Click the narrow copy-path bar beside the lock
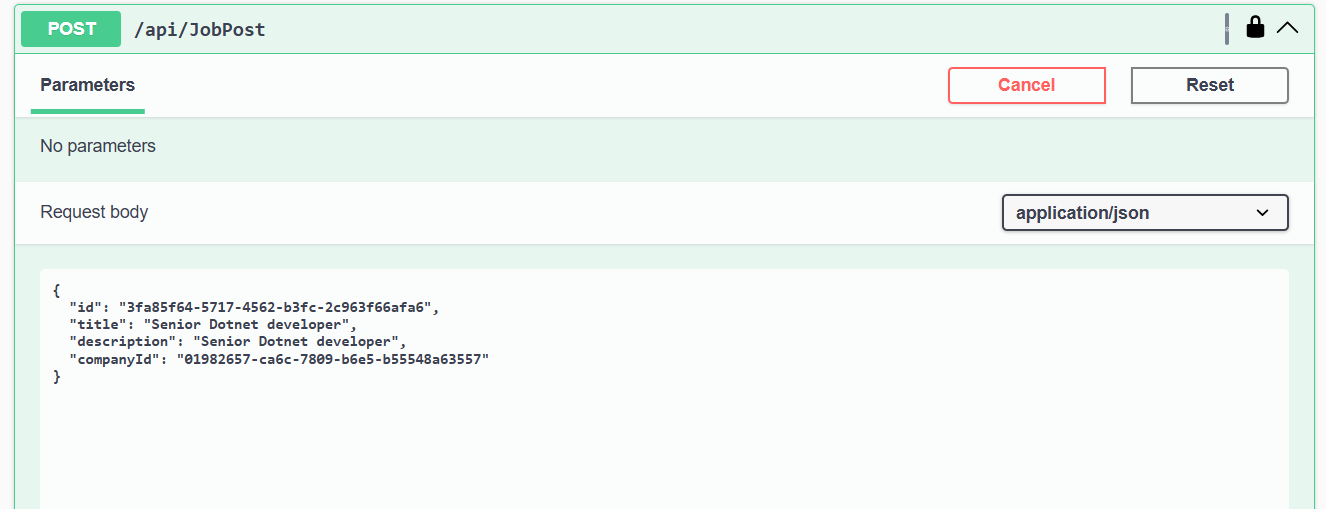The height and width of the screenshot is (509, 1326). (x=1227, y=29)
